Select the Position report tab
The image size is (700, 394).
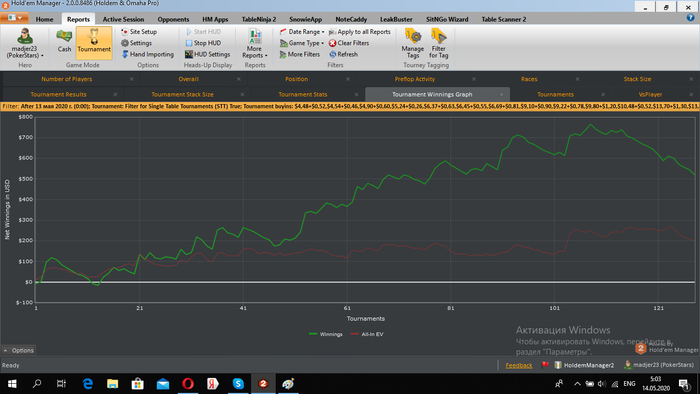(x=296, y=79)
